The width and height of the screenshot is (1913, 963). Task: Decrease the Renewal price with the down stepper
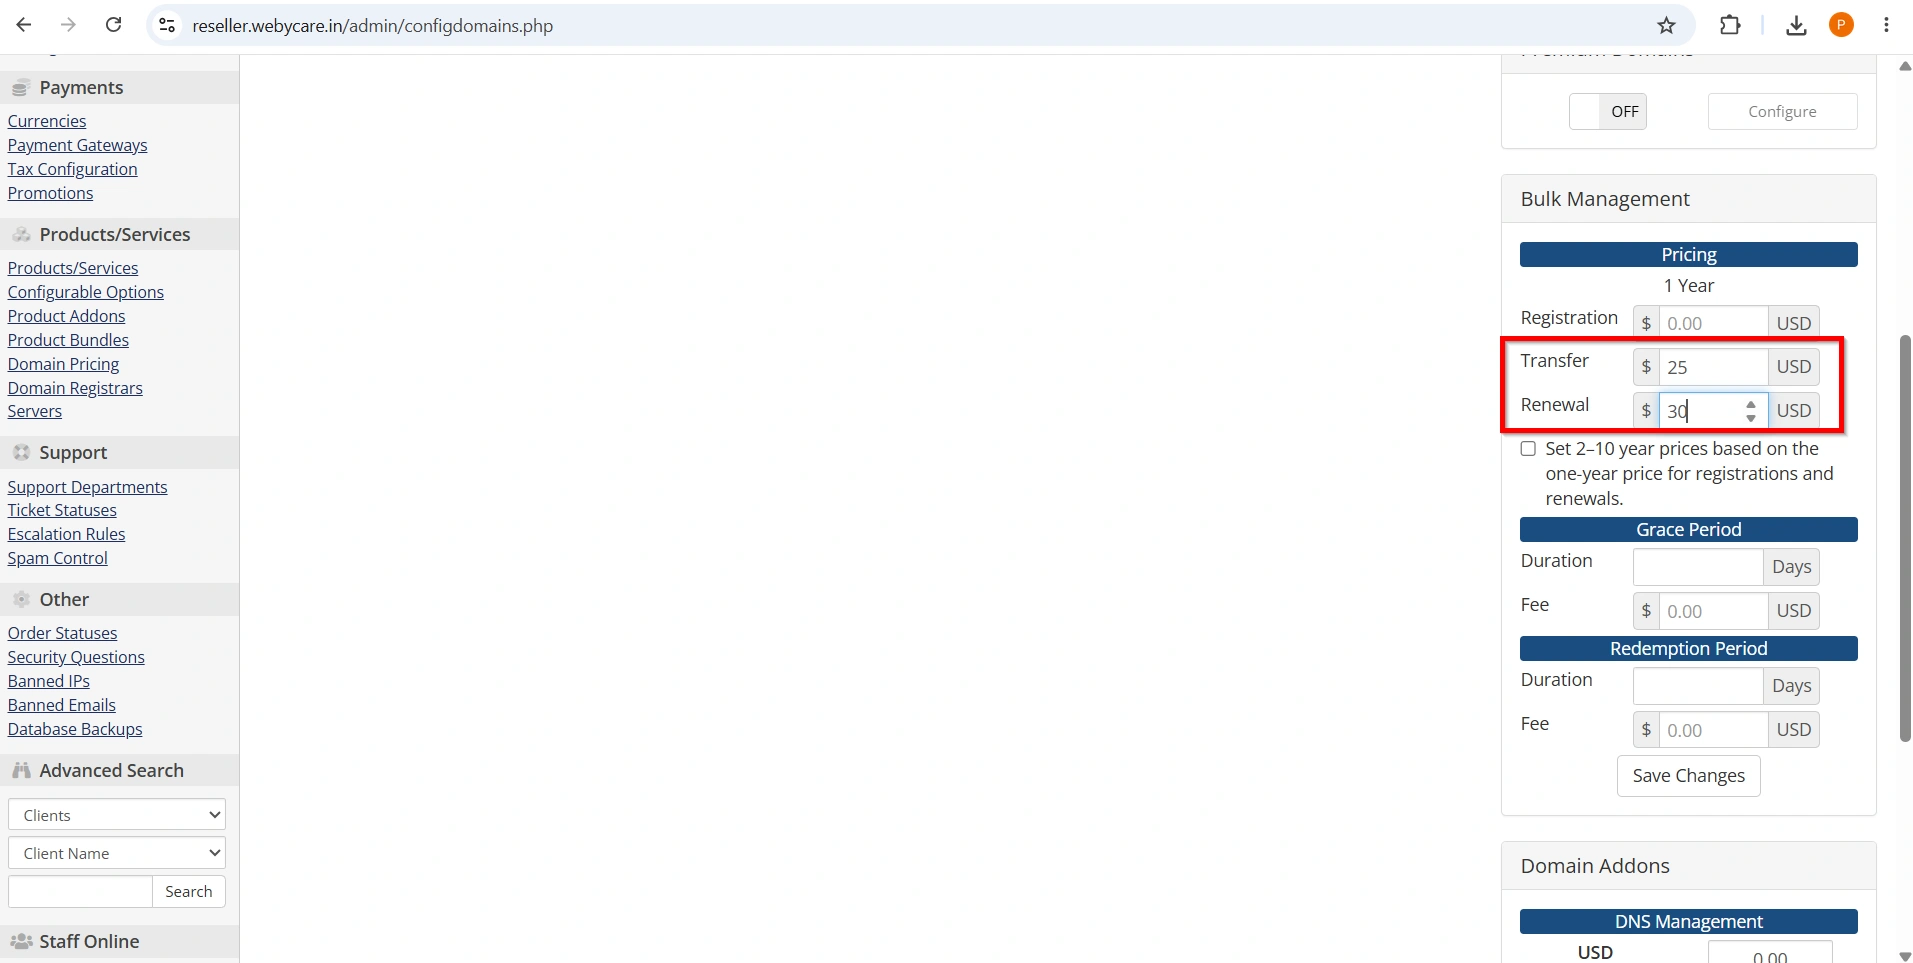tap(1751, 417)
